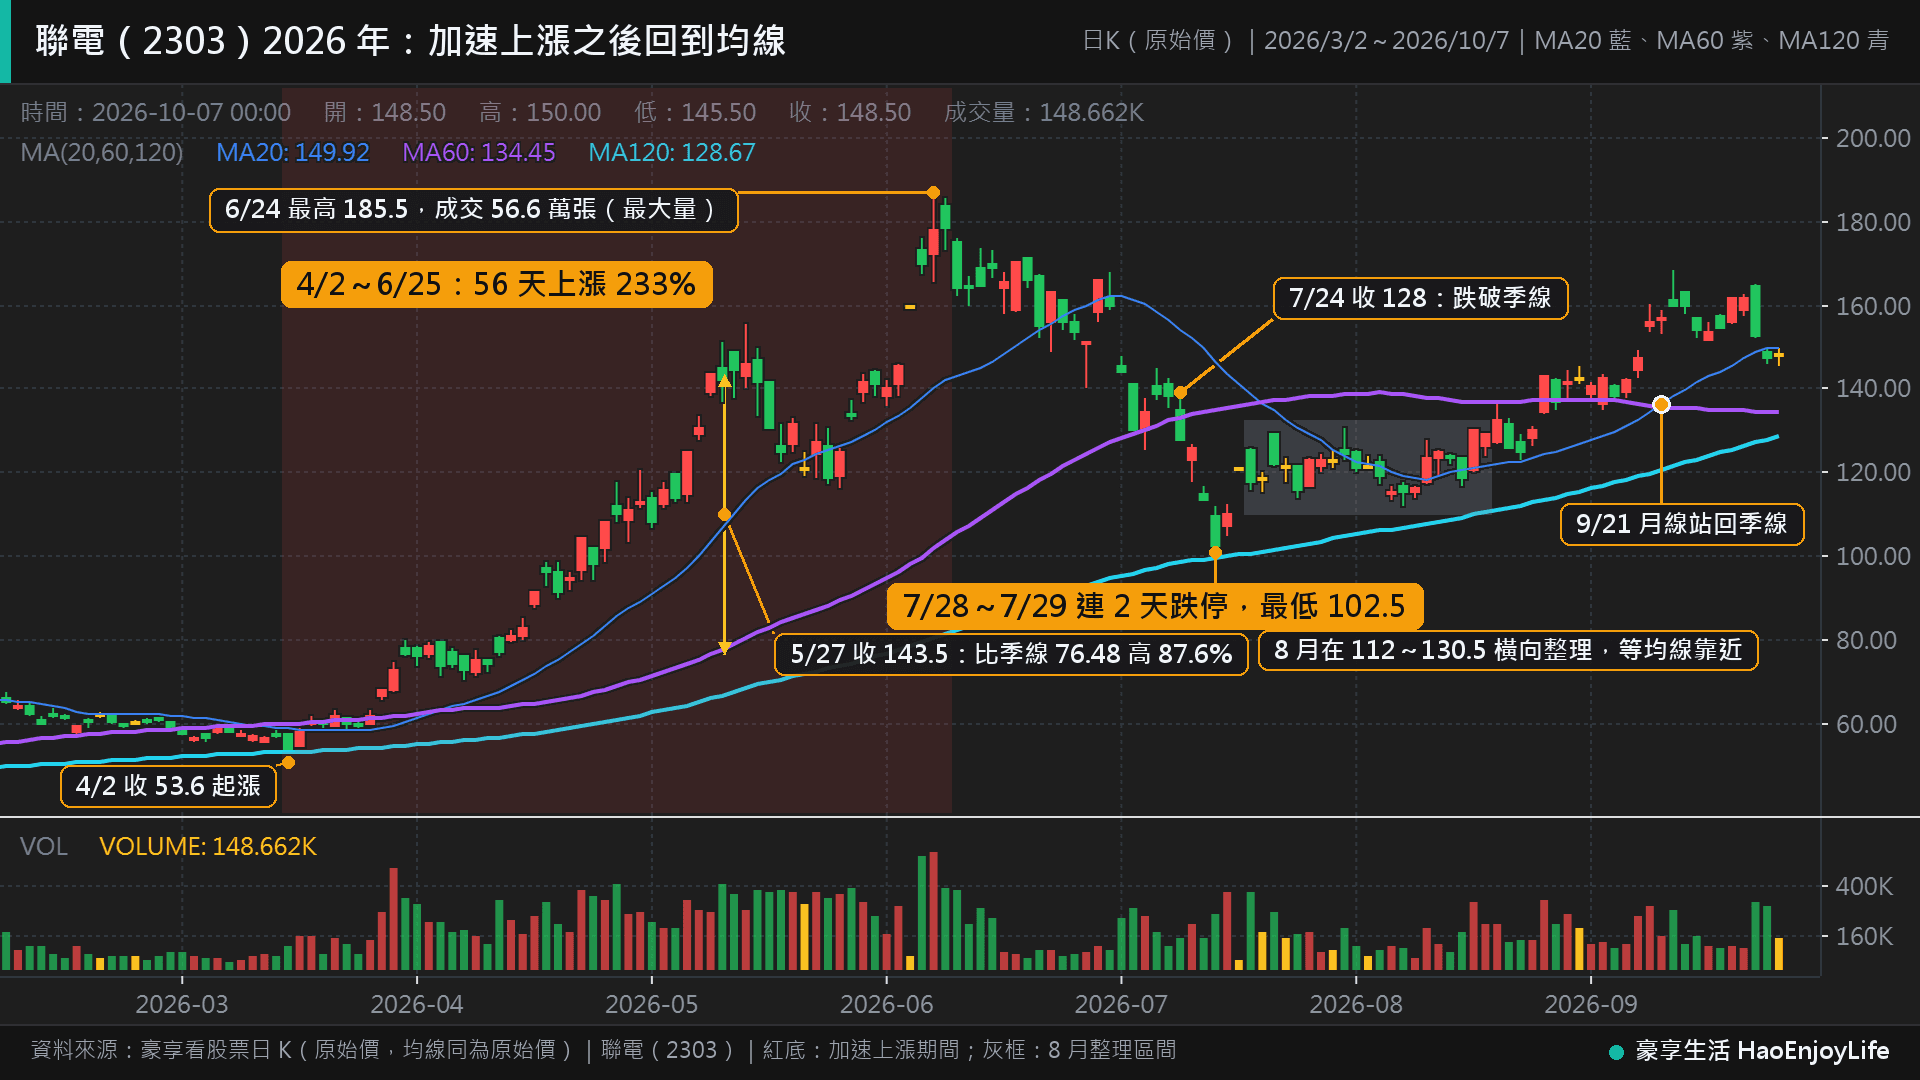
Task: Click the 開：148.50 open price value
Action: click(385, 112)
